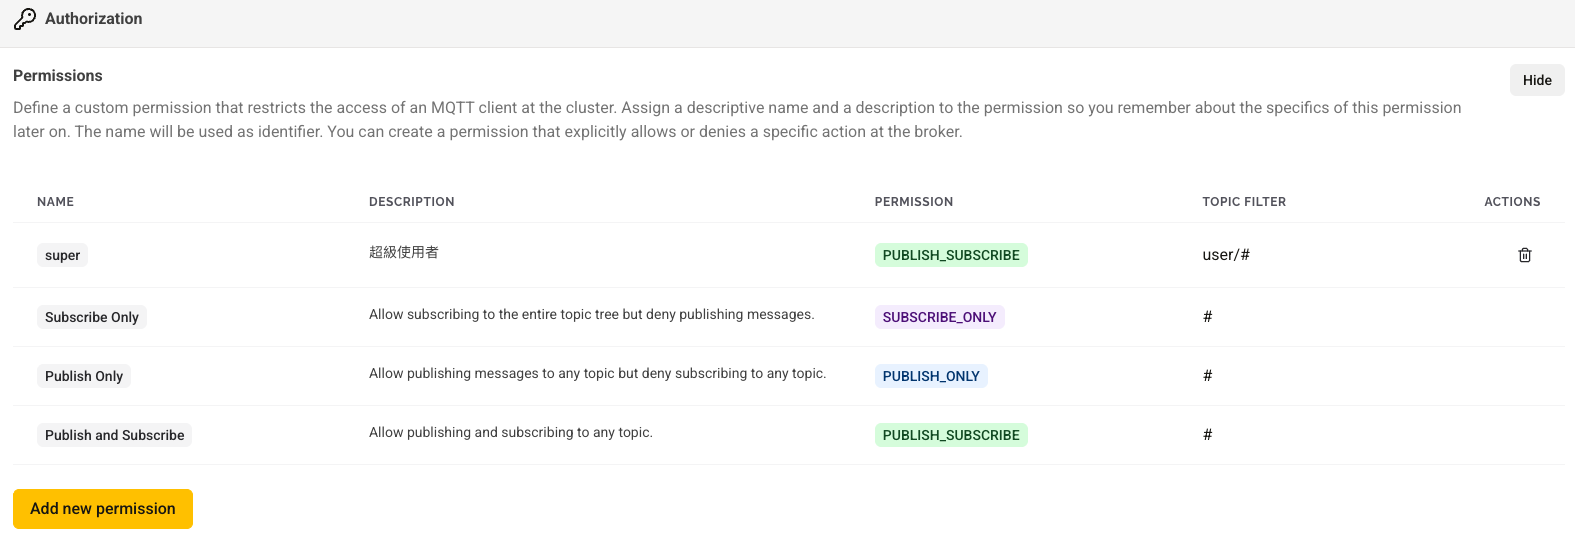Click PUBLISH_SUBSCRIBE badge in Publish and Subscribe row

(x=950, y=435)
